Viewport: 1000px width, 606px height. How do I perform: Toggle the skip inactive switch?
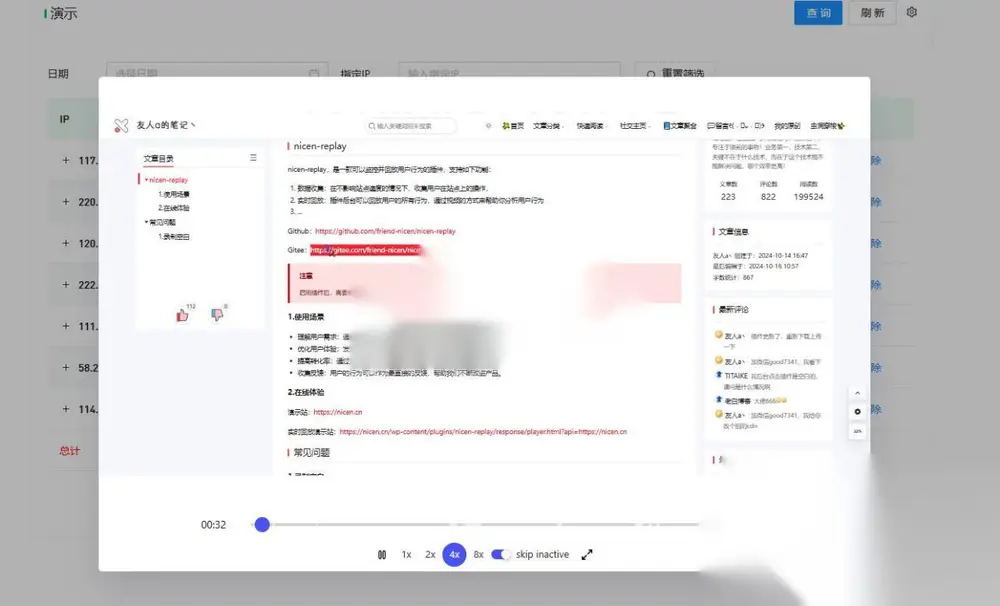(x=501, y=554)
